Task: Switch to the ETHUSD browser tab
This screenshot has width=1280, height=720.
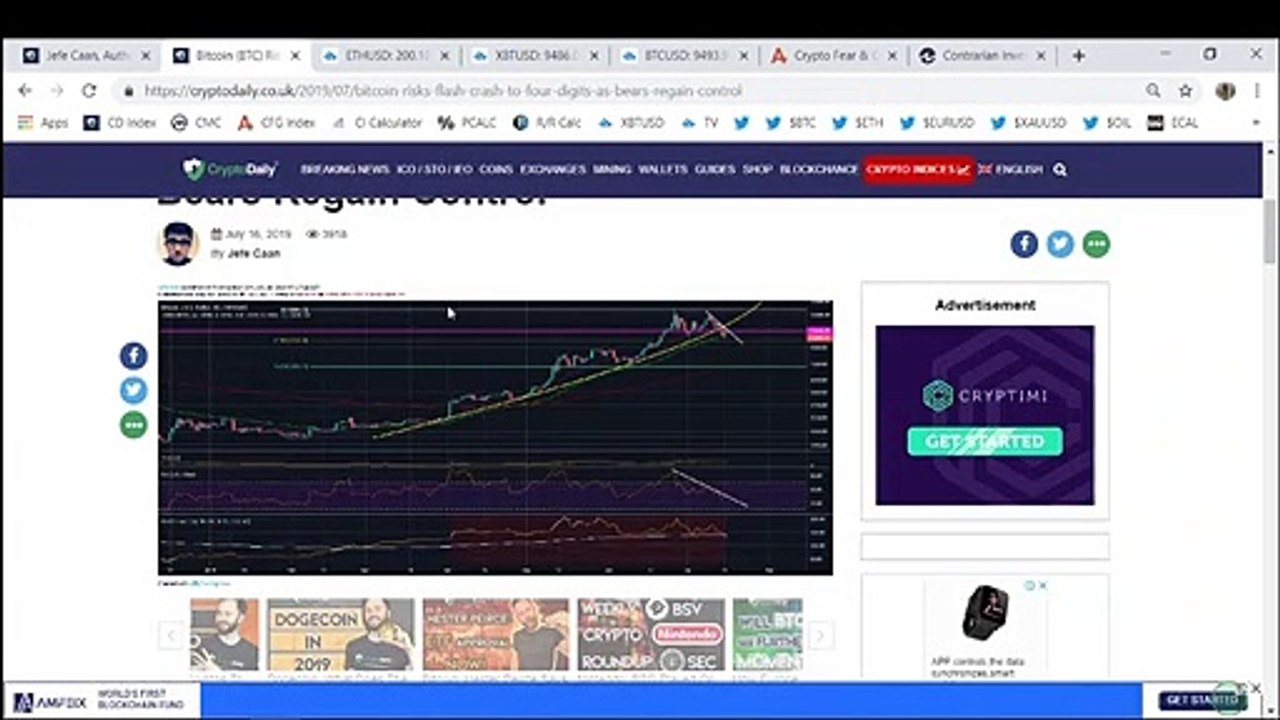Action: click(386, 56)
